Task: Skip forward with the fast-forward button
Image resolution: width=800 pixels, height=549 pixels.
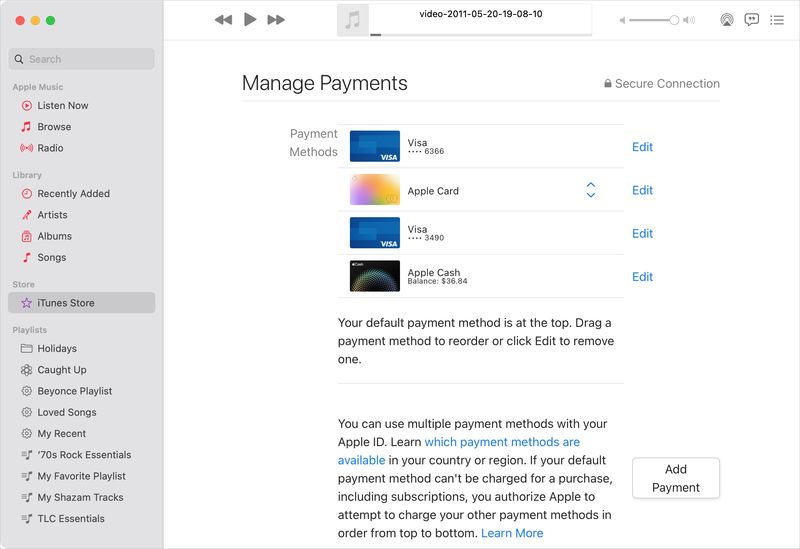Action: click(x=276, y=20)
